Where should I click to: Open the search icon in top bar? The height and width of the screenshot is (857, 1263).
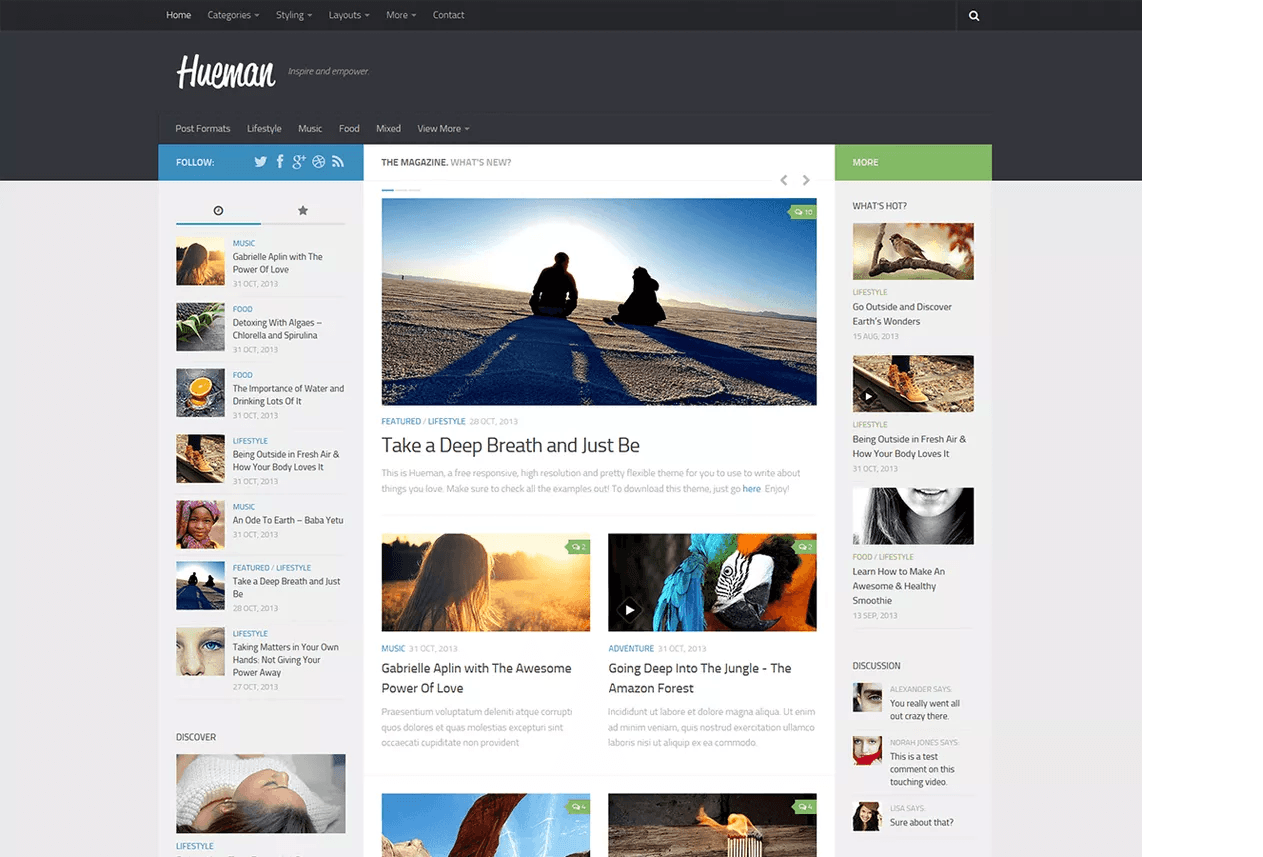click(x=974, y=15)
